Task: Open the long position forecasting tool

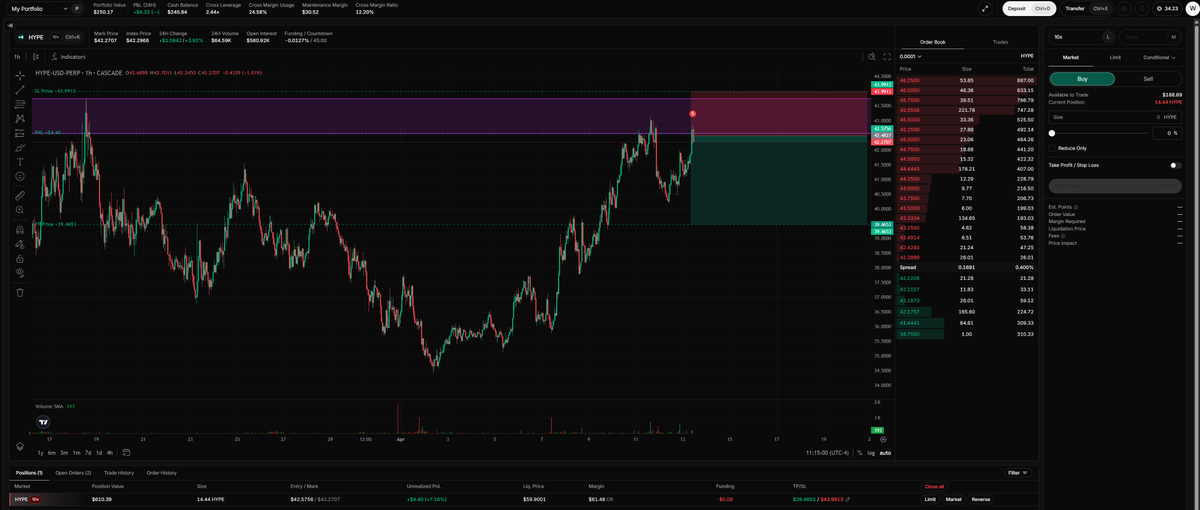Action: click(x=20, y=133)
